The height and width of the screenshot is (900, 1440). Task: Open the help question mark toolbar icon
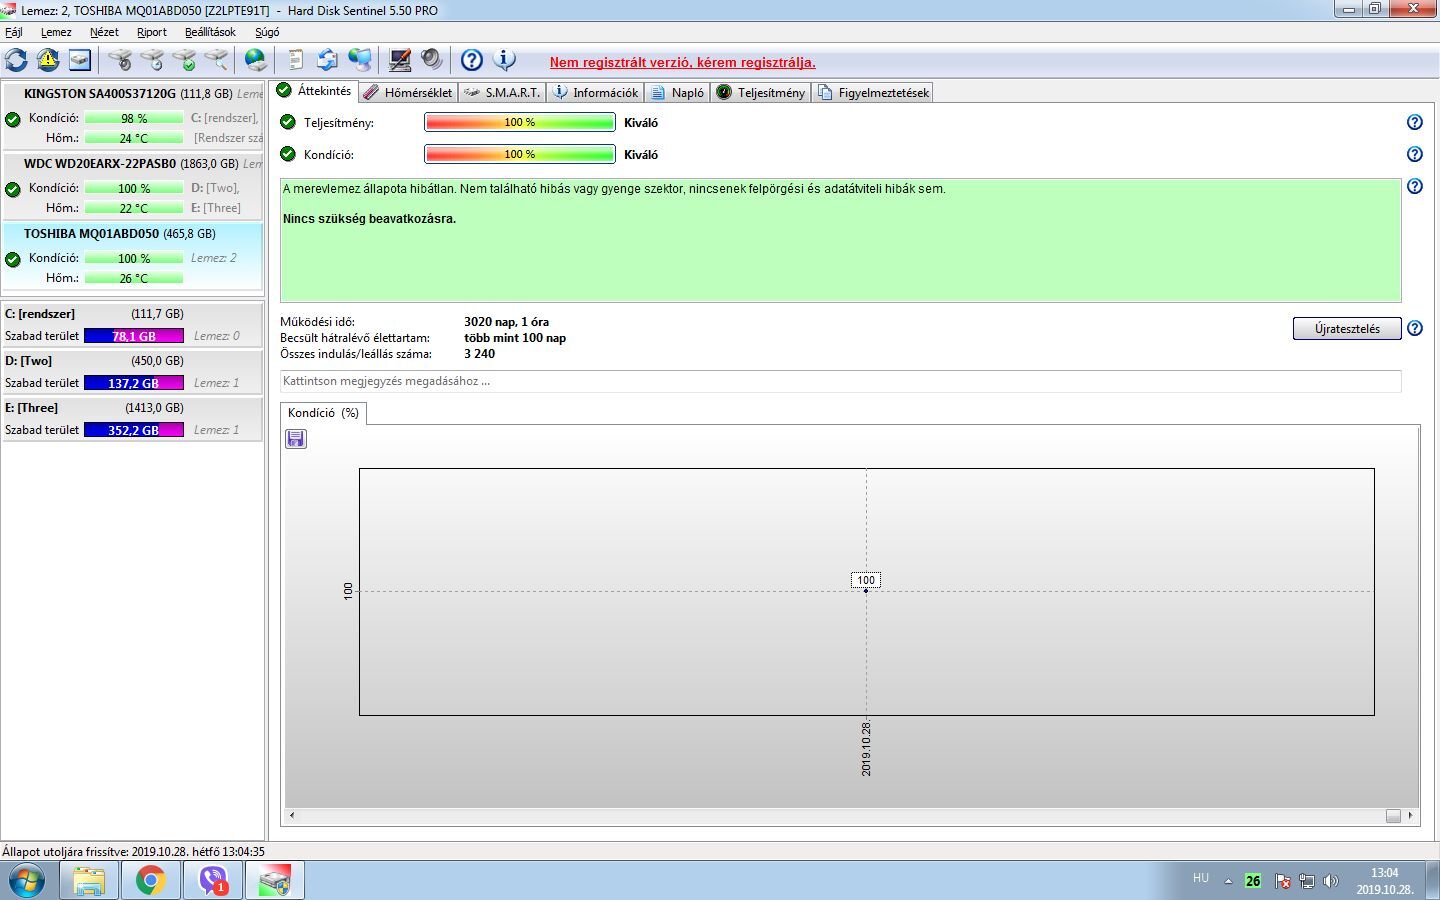472,60
